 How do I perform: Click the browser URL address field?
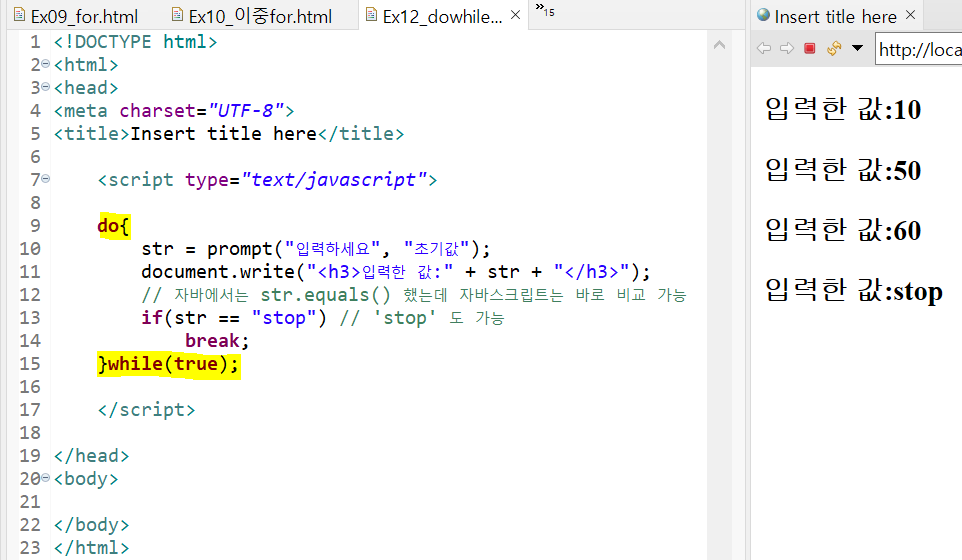point(918,50)
